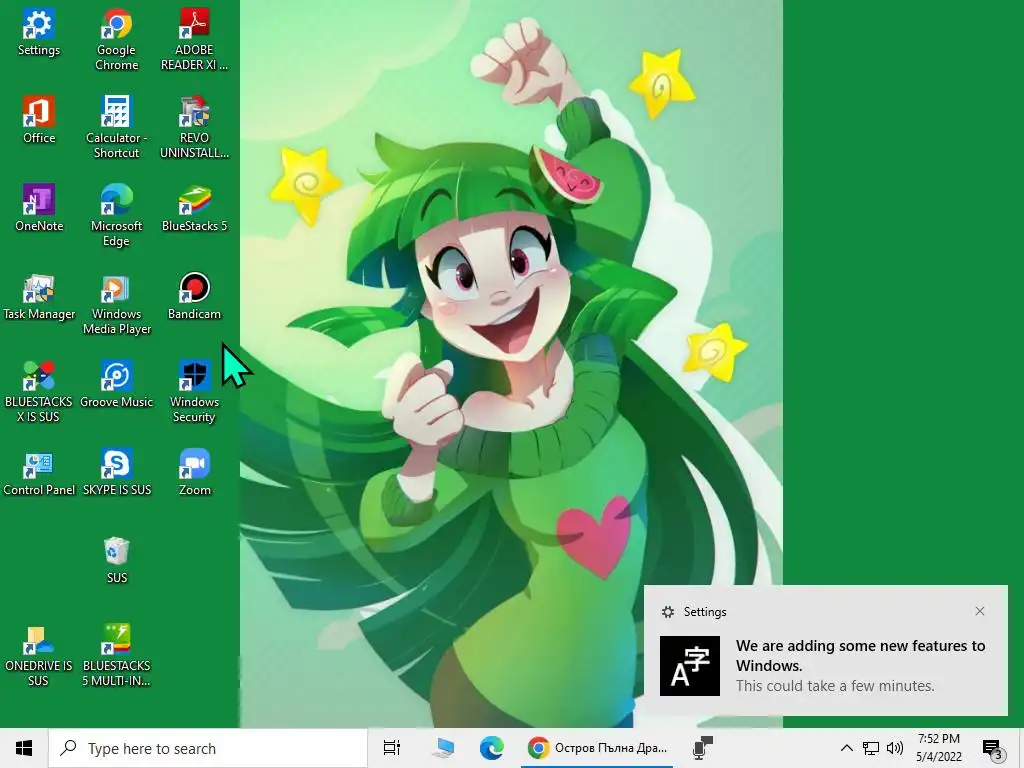Select Task Manager desktop shortcut
Viewport: 1024px width, 768px height.
tap(39, 297)
